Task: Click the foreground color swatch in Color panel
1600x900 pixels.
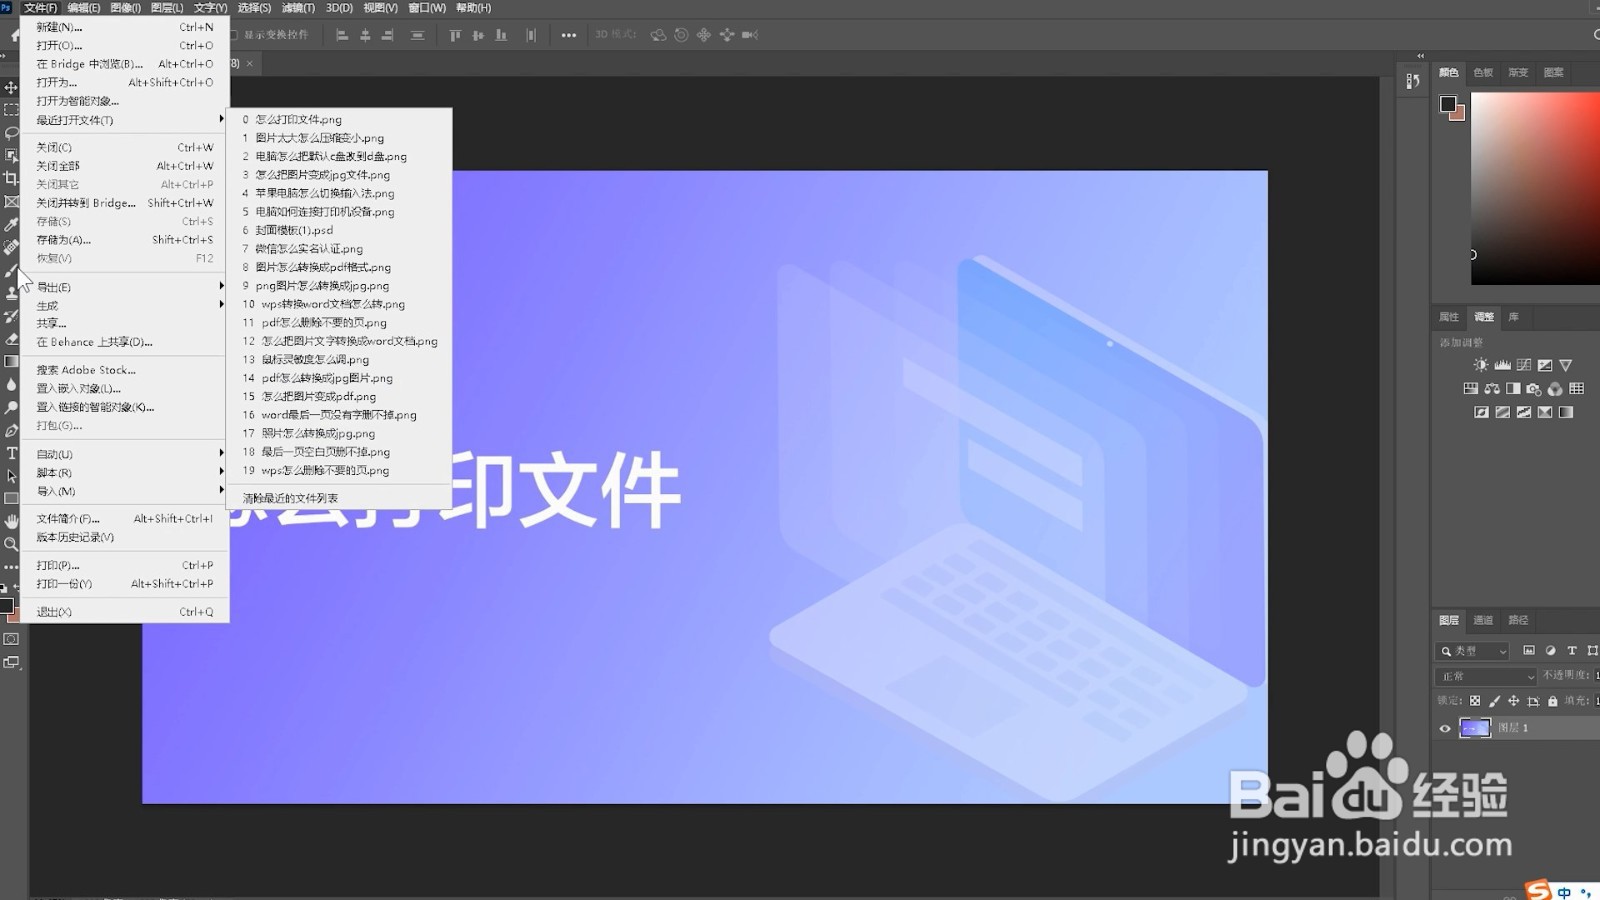Action: pos(1447,104)
